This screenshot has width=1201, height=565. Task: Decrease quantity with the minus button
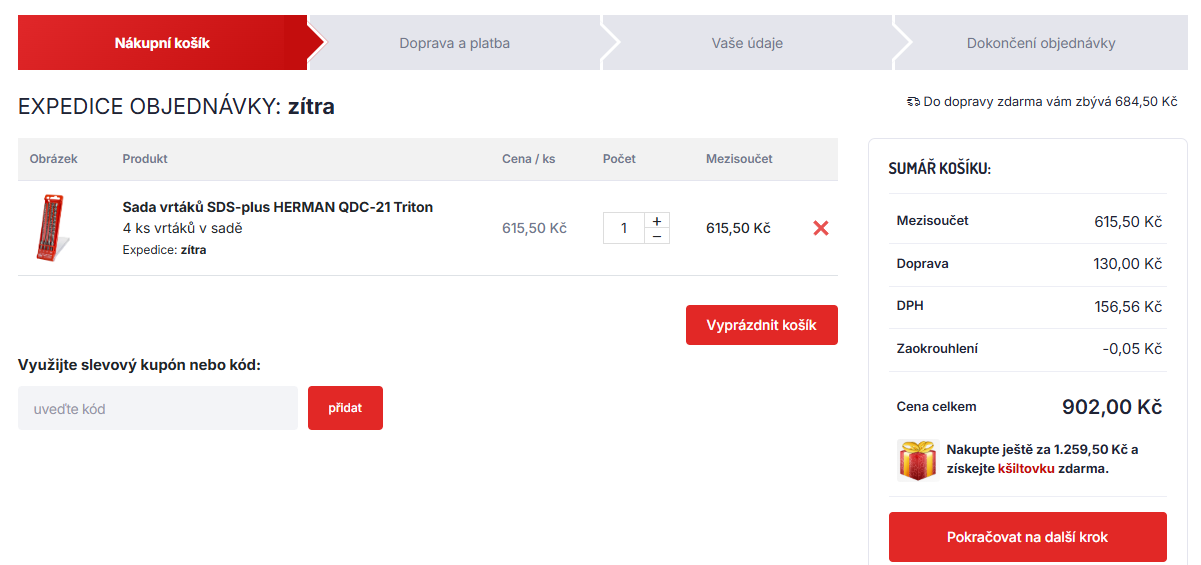pos(656,236)
